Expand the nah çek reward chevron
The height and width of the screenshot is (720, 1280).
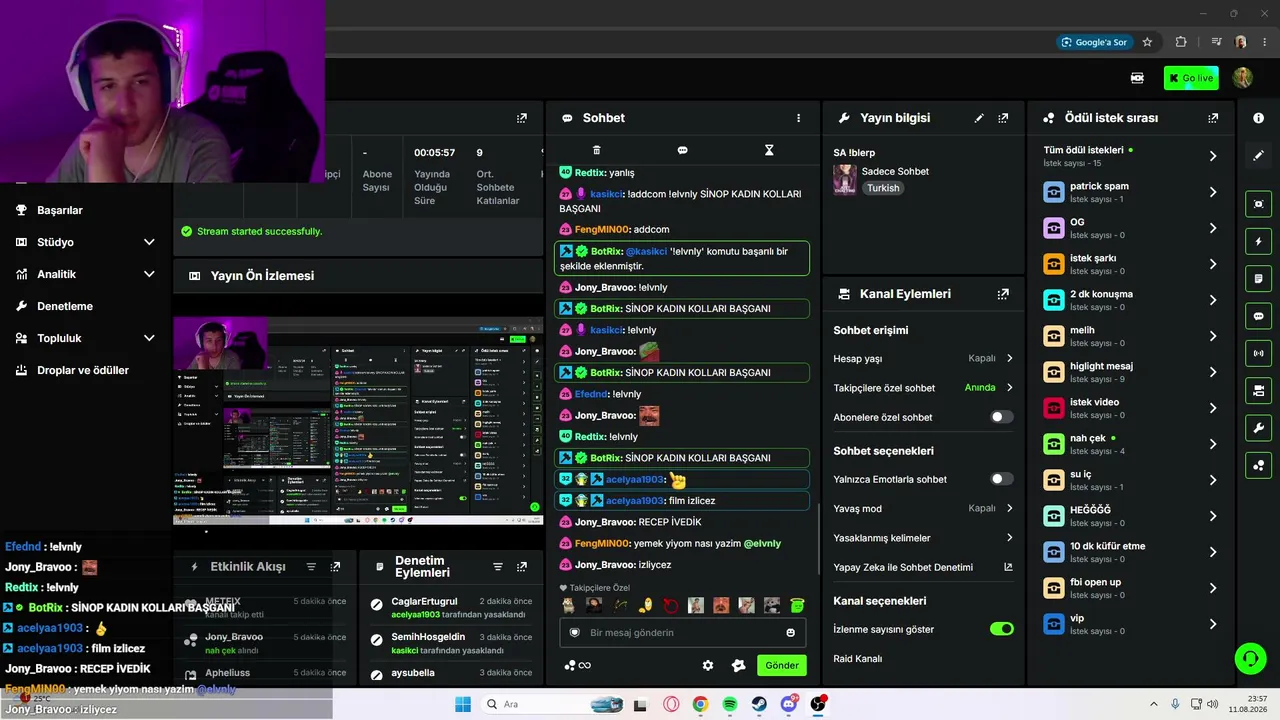1213,444
